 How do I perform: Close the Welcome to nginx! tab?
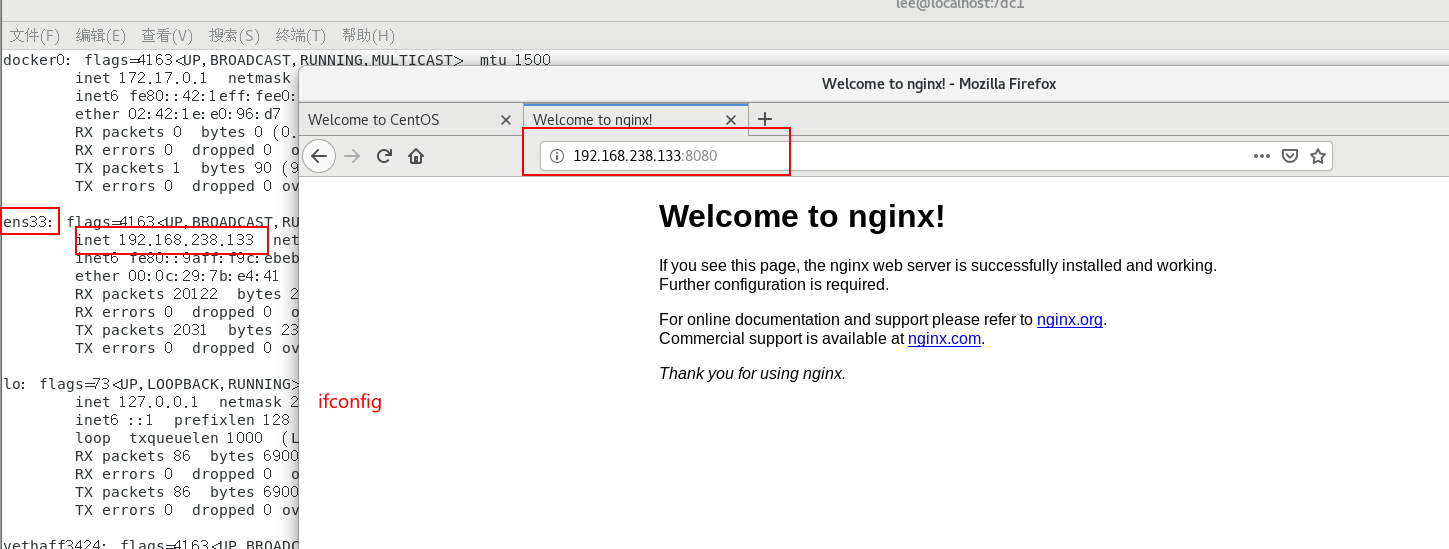coord(731,120)
